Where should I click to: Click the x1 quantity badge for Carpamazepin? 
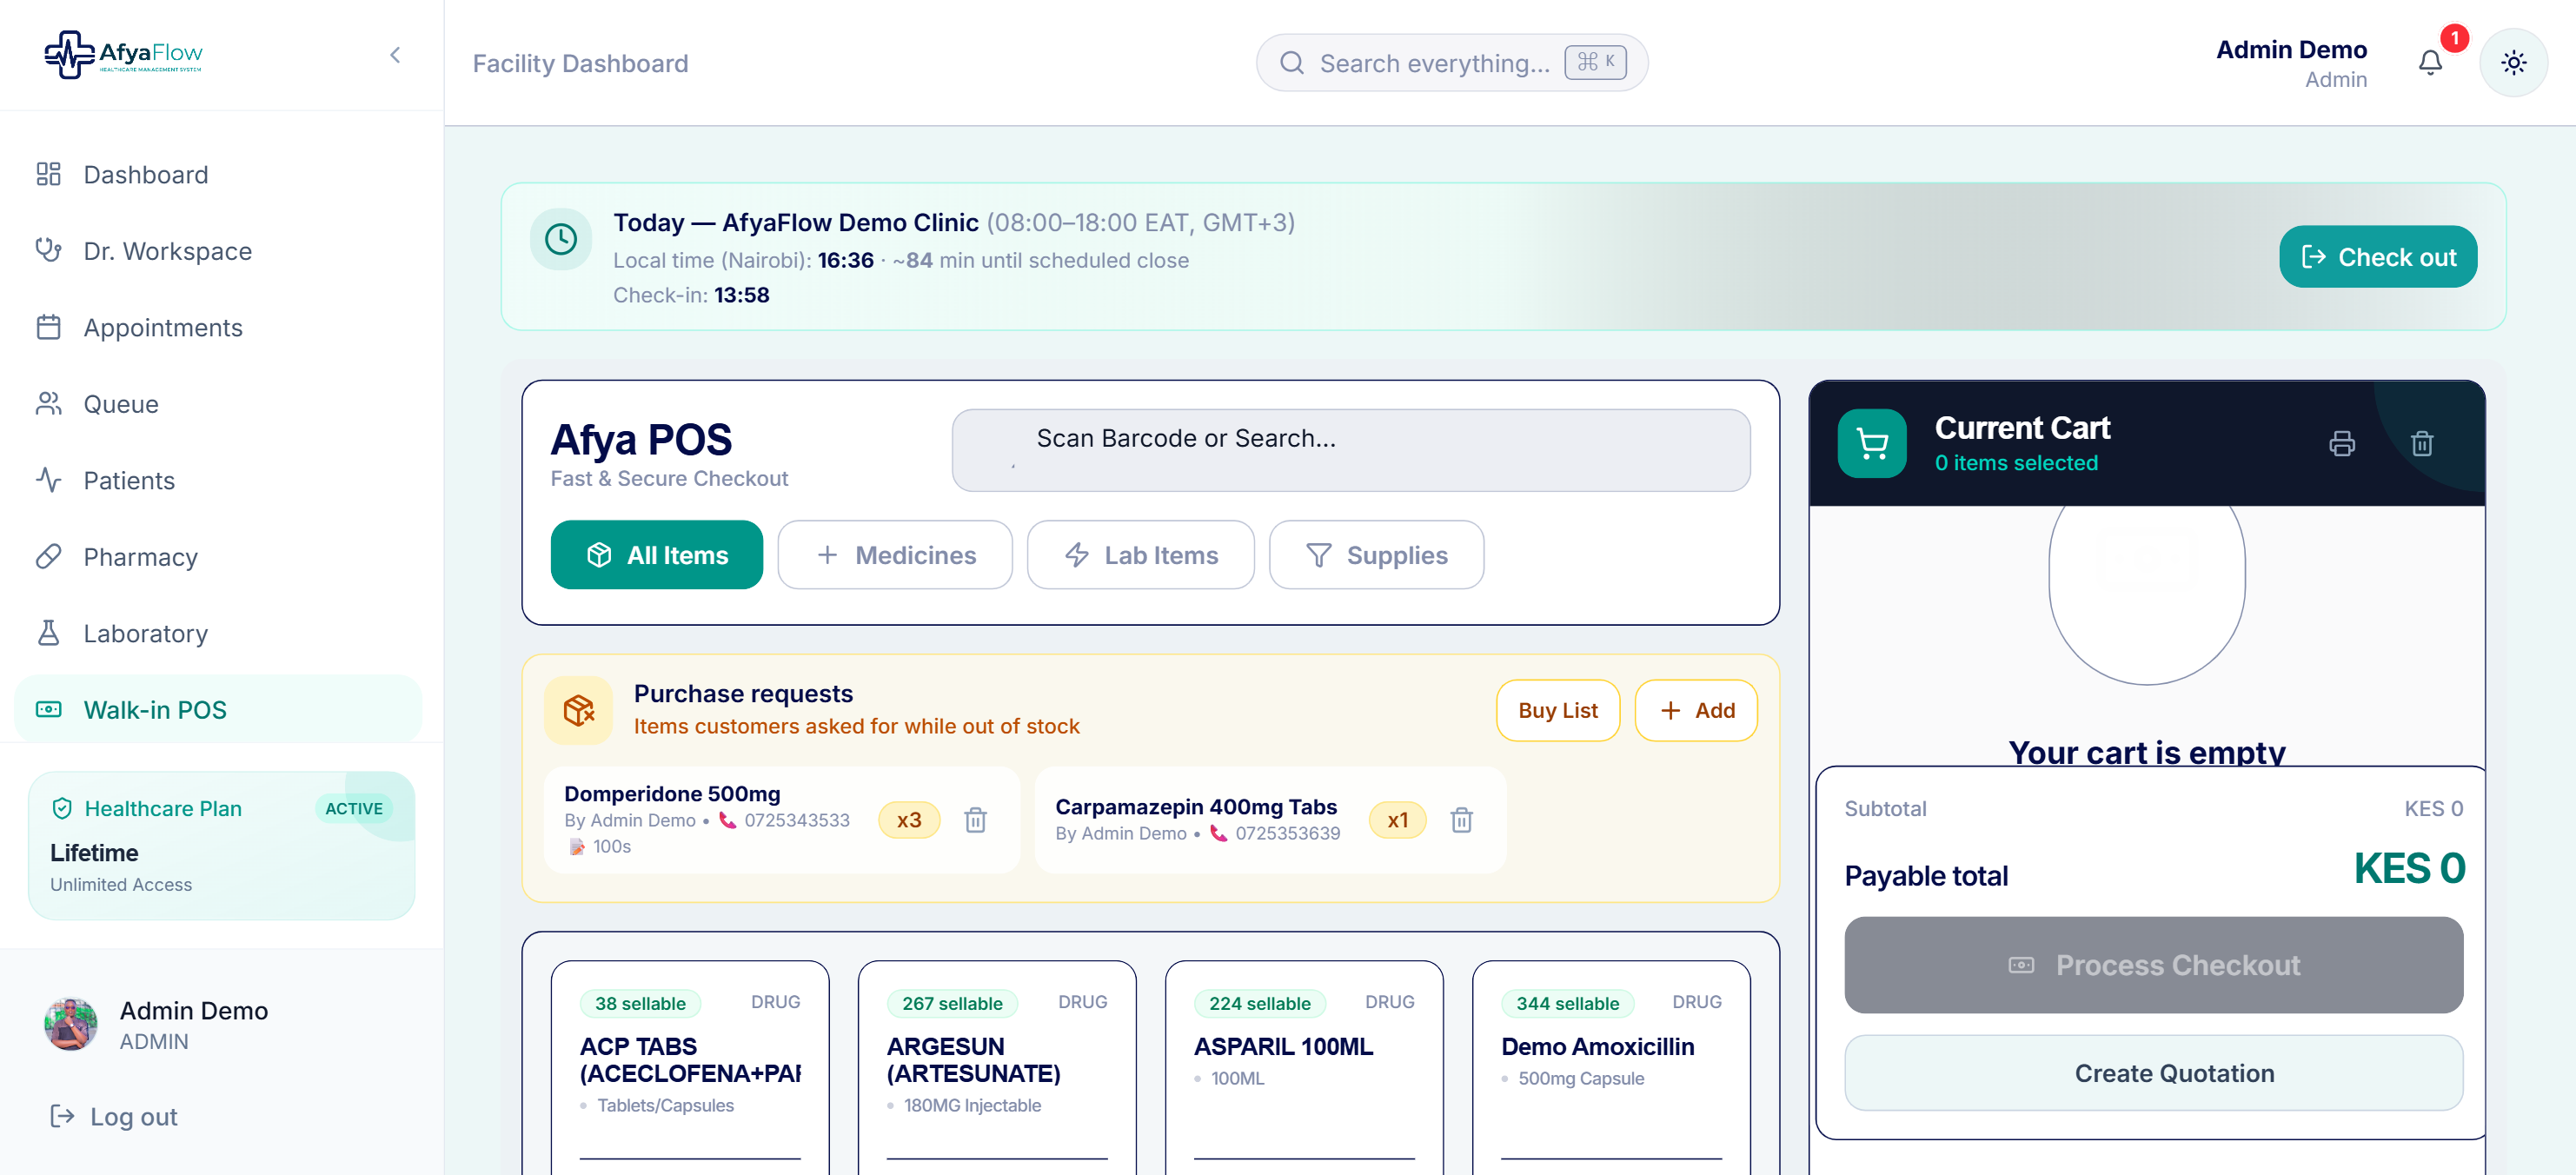point(1397,820)
